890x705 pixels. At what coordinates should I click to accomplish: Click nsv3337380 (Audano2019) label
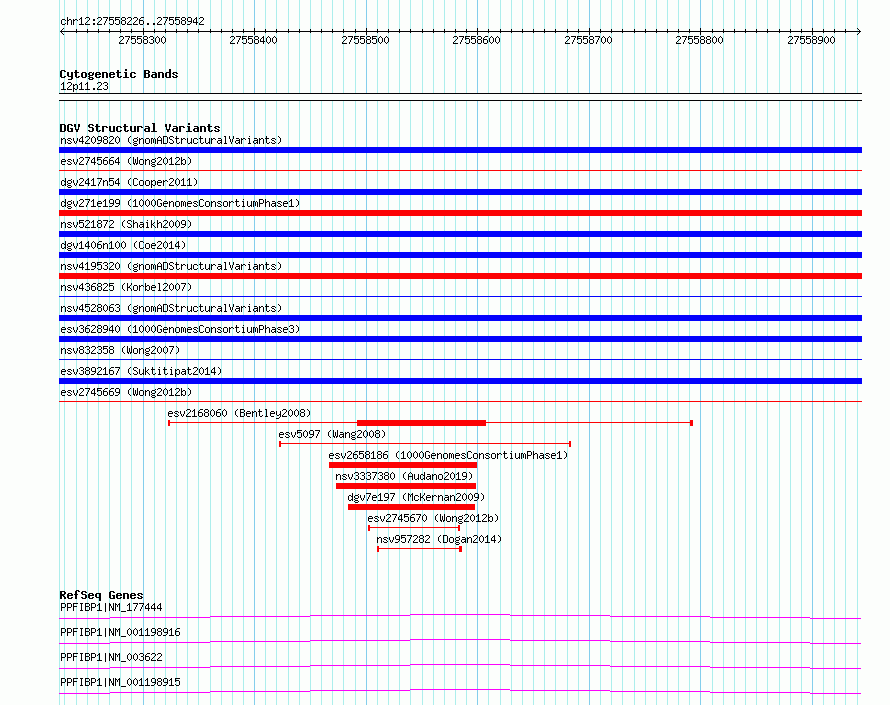point(404,476)
